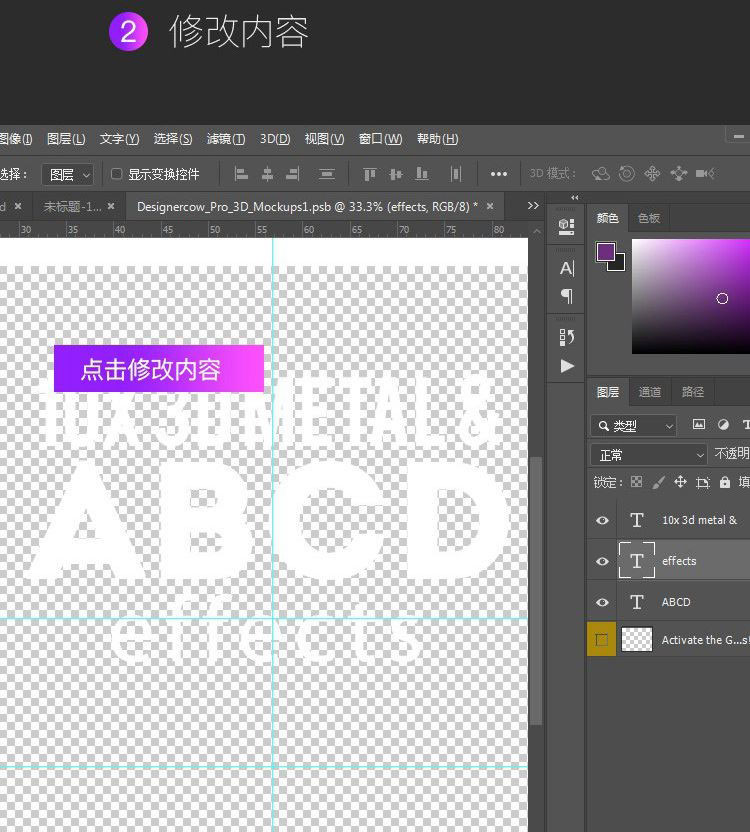Click the lock transparent pixels icon
Image resolution: width=750 pixels, height=832 pixels.
[x=636, y=482]
